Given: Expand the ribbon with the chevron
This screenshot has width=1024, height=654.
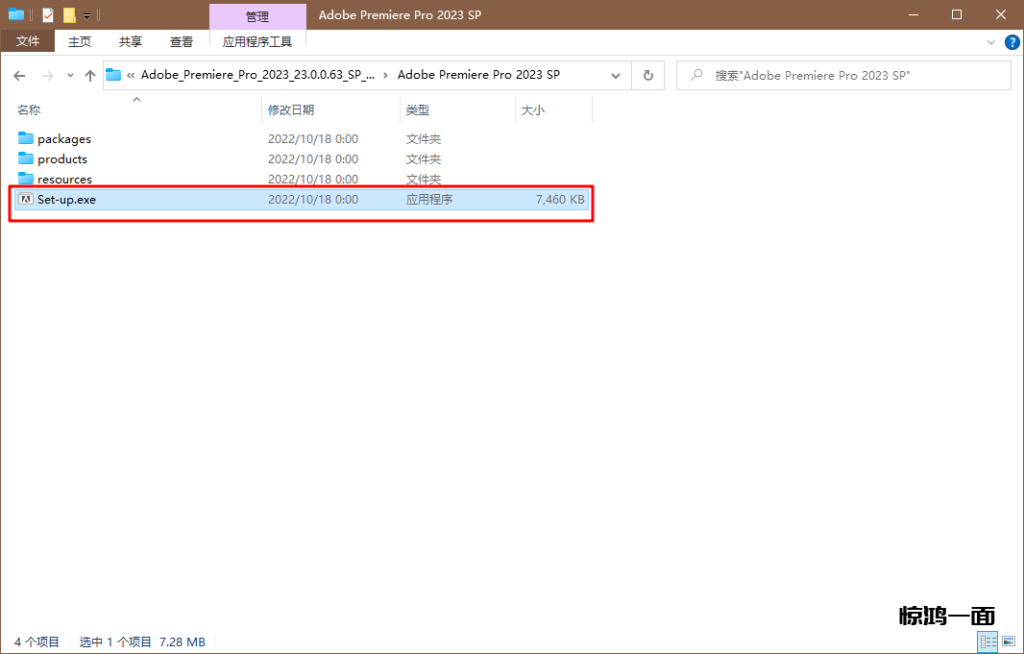Looking at the screenshot, I should 990,42.
